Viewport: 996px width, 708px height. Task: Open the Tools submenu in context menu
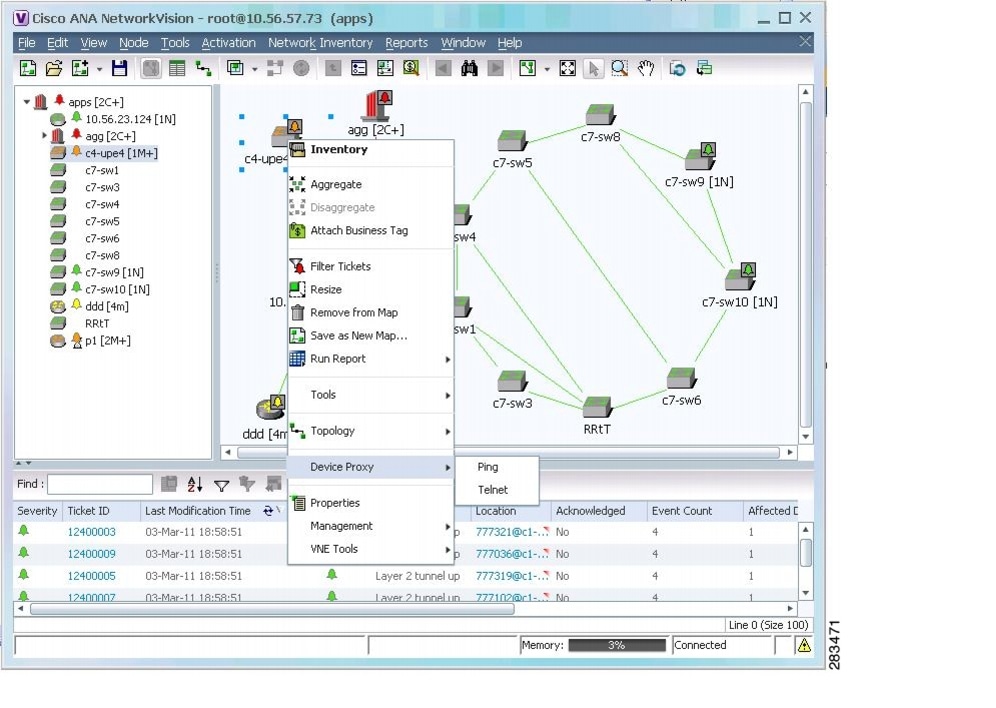323,395
